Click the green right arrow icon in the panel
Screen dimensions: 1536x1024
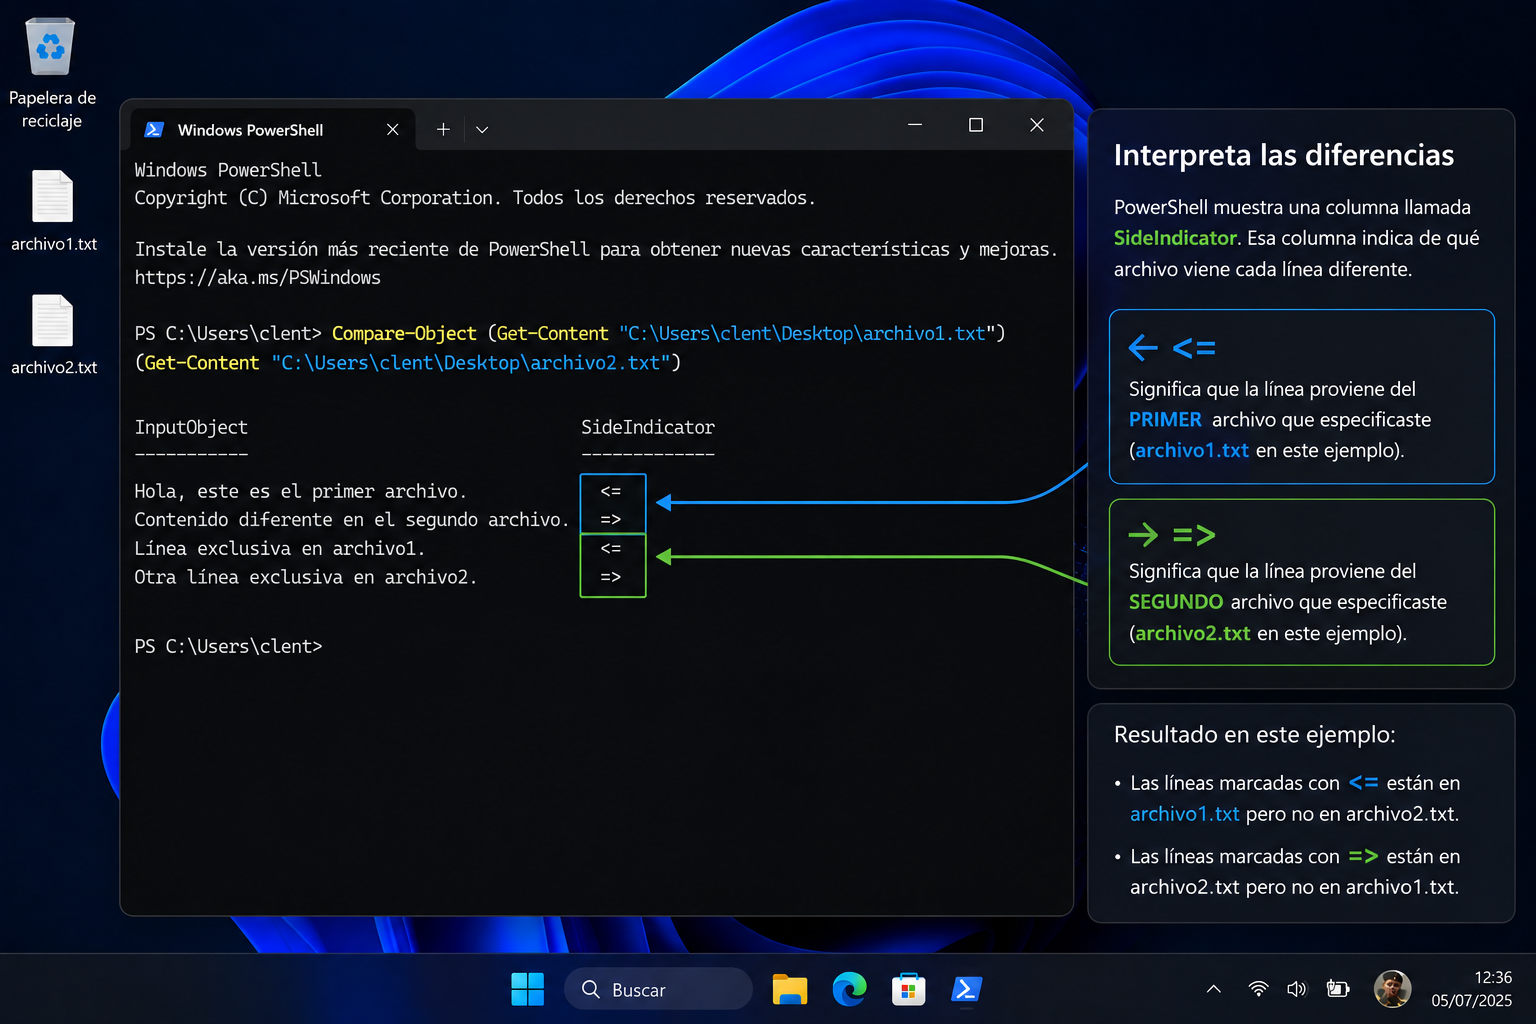coord(1143,535)
